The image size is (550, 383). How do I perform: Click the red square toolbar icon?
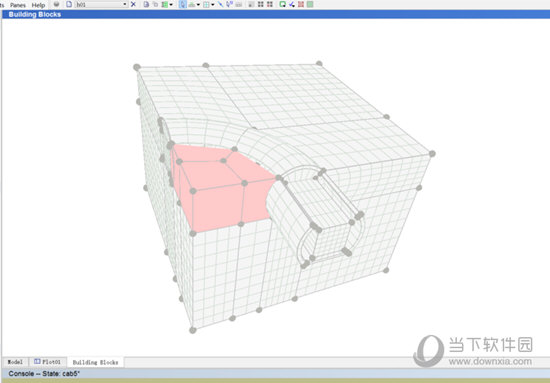click(x=301, y=4)
